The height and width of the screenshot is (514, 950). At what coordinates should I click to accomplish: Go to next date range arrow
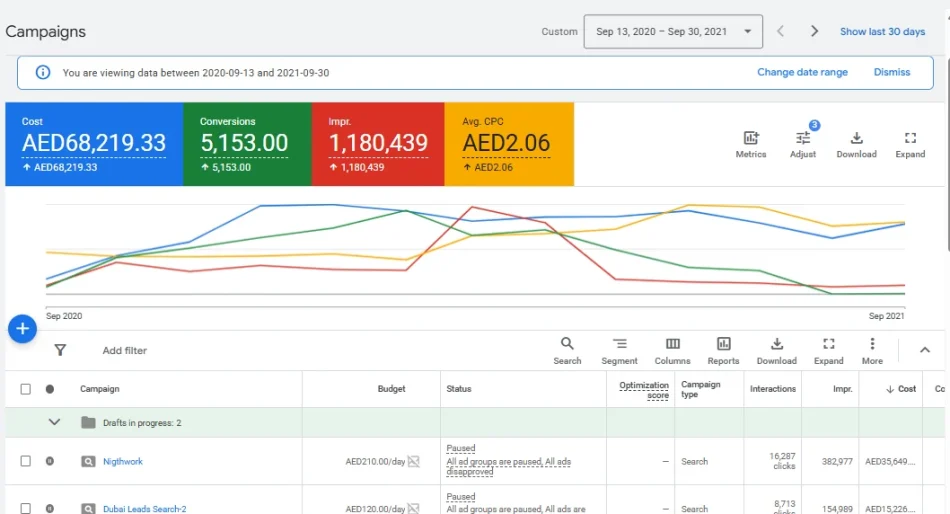[x=814, y=31]
